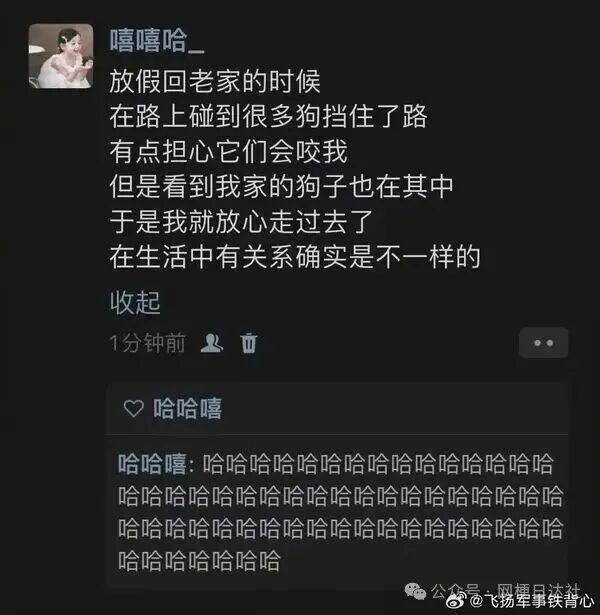Click the 公众号 watermark text

[x=455, y=590]
